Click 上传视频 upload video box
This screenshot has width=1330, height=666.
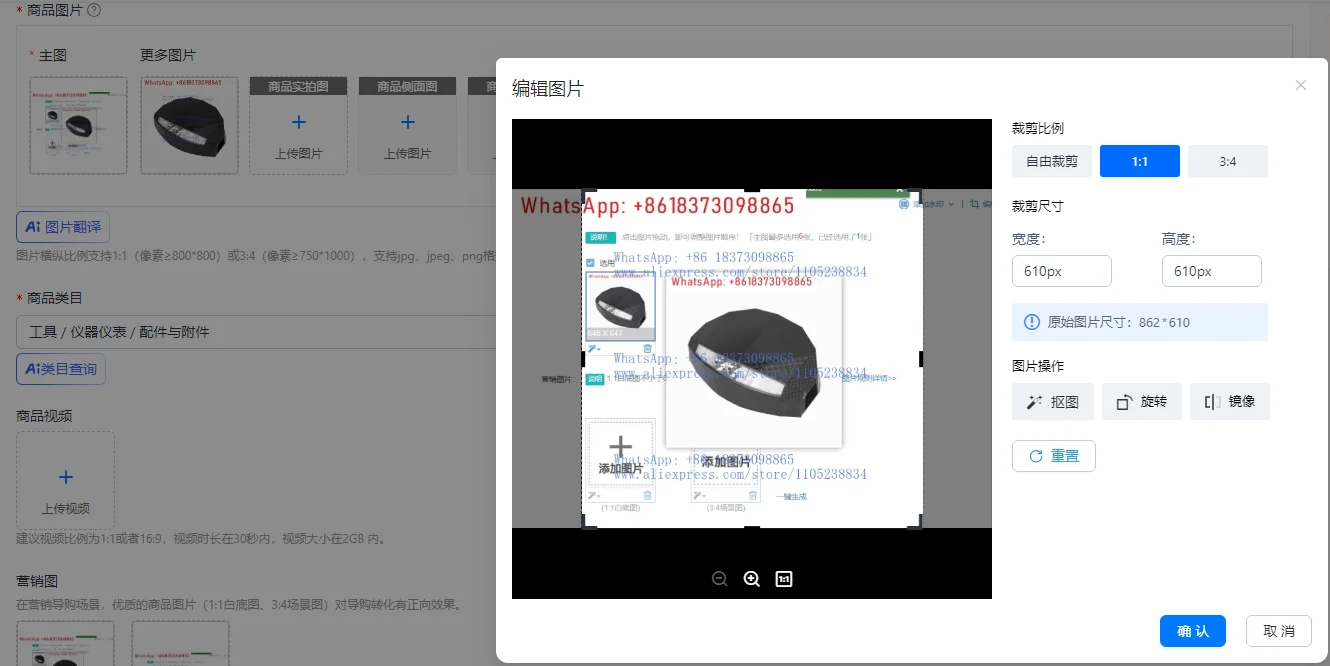66,480
